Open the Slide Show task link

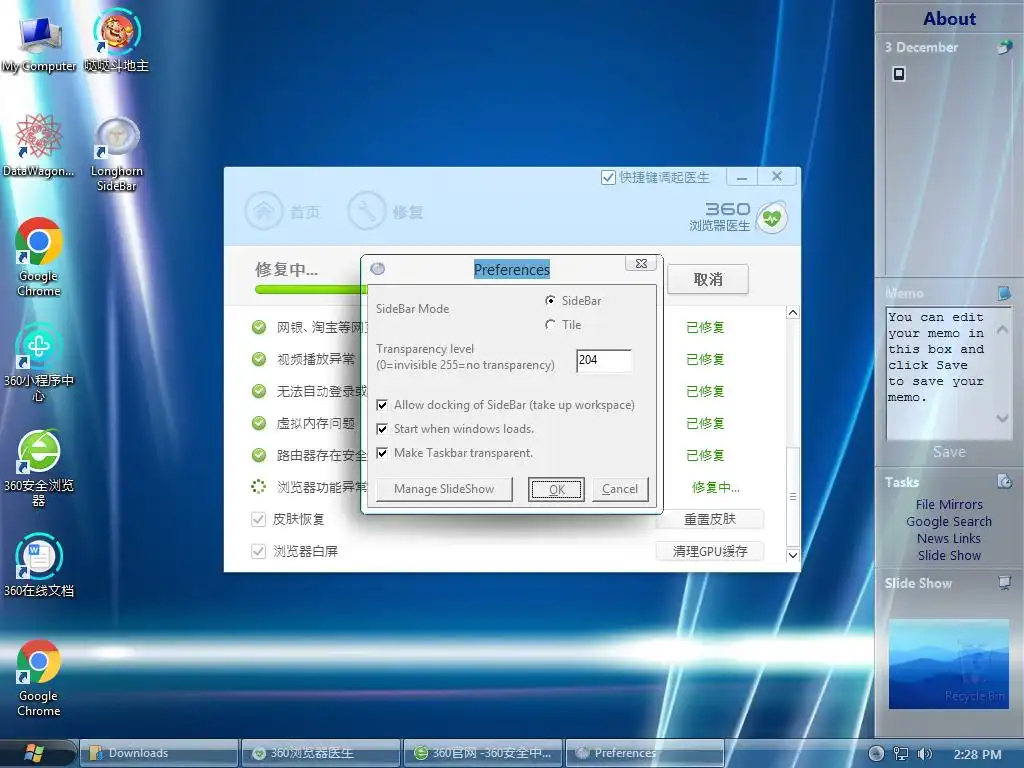click(949, 555)
